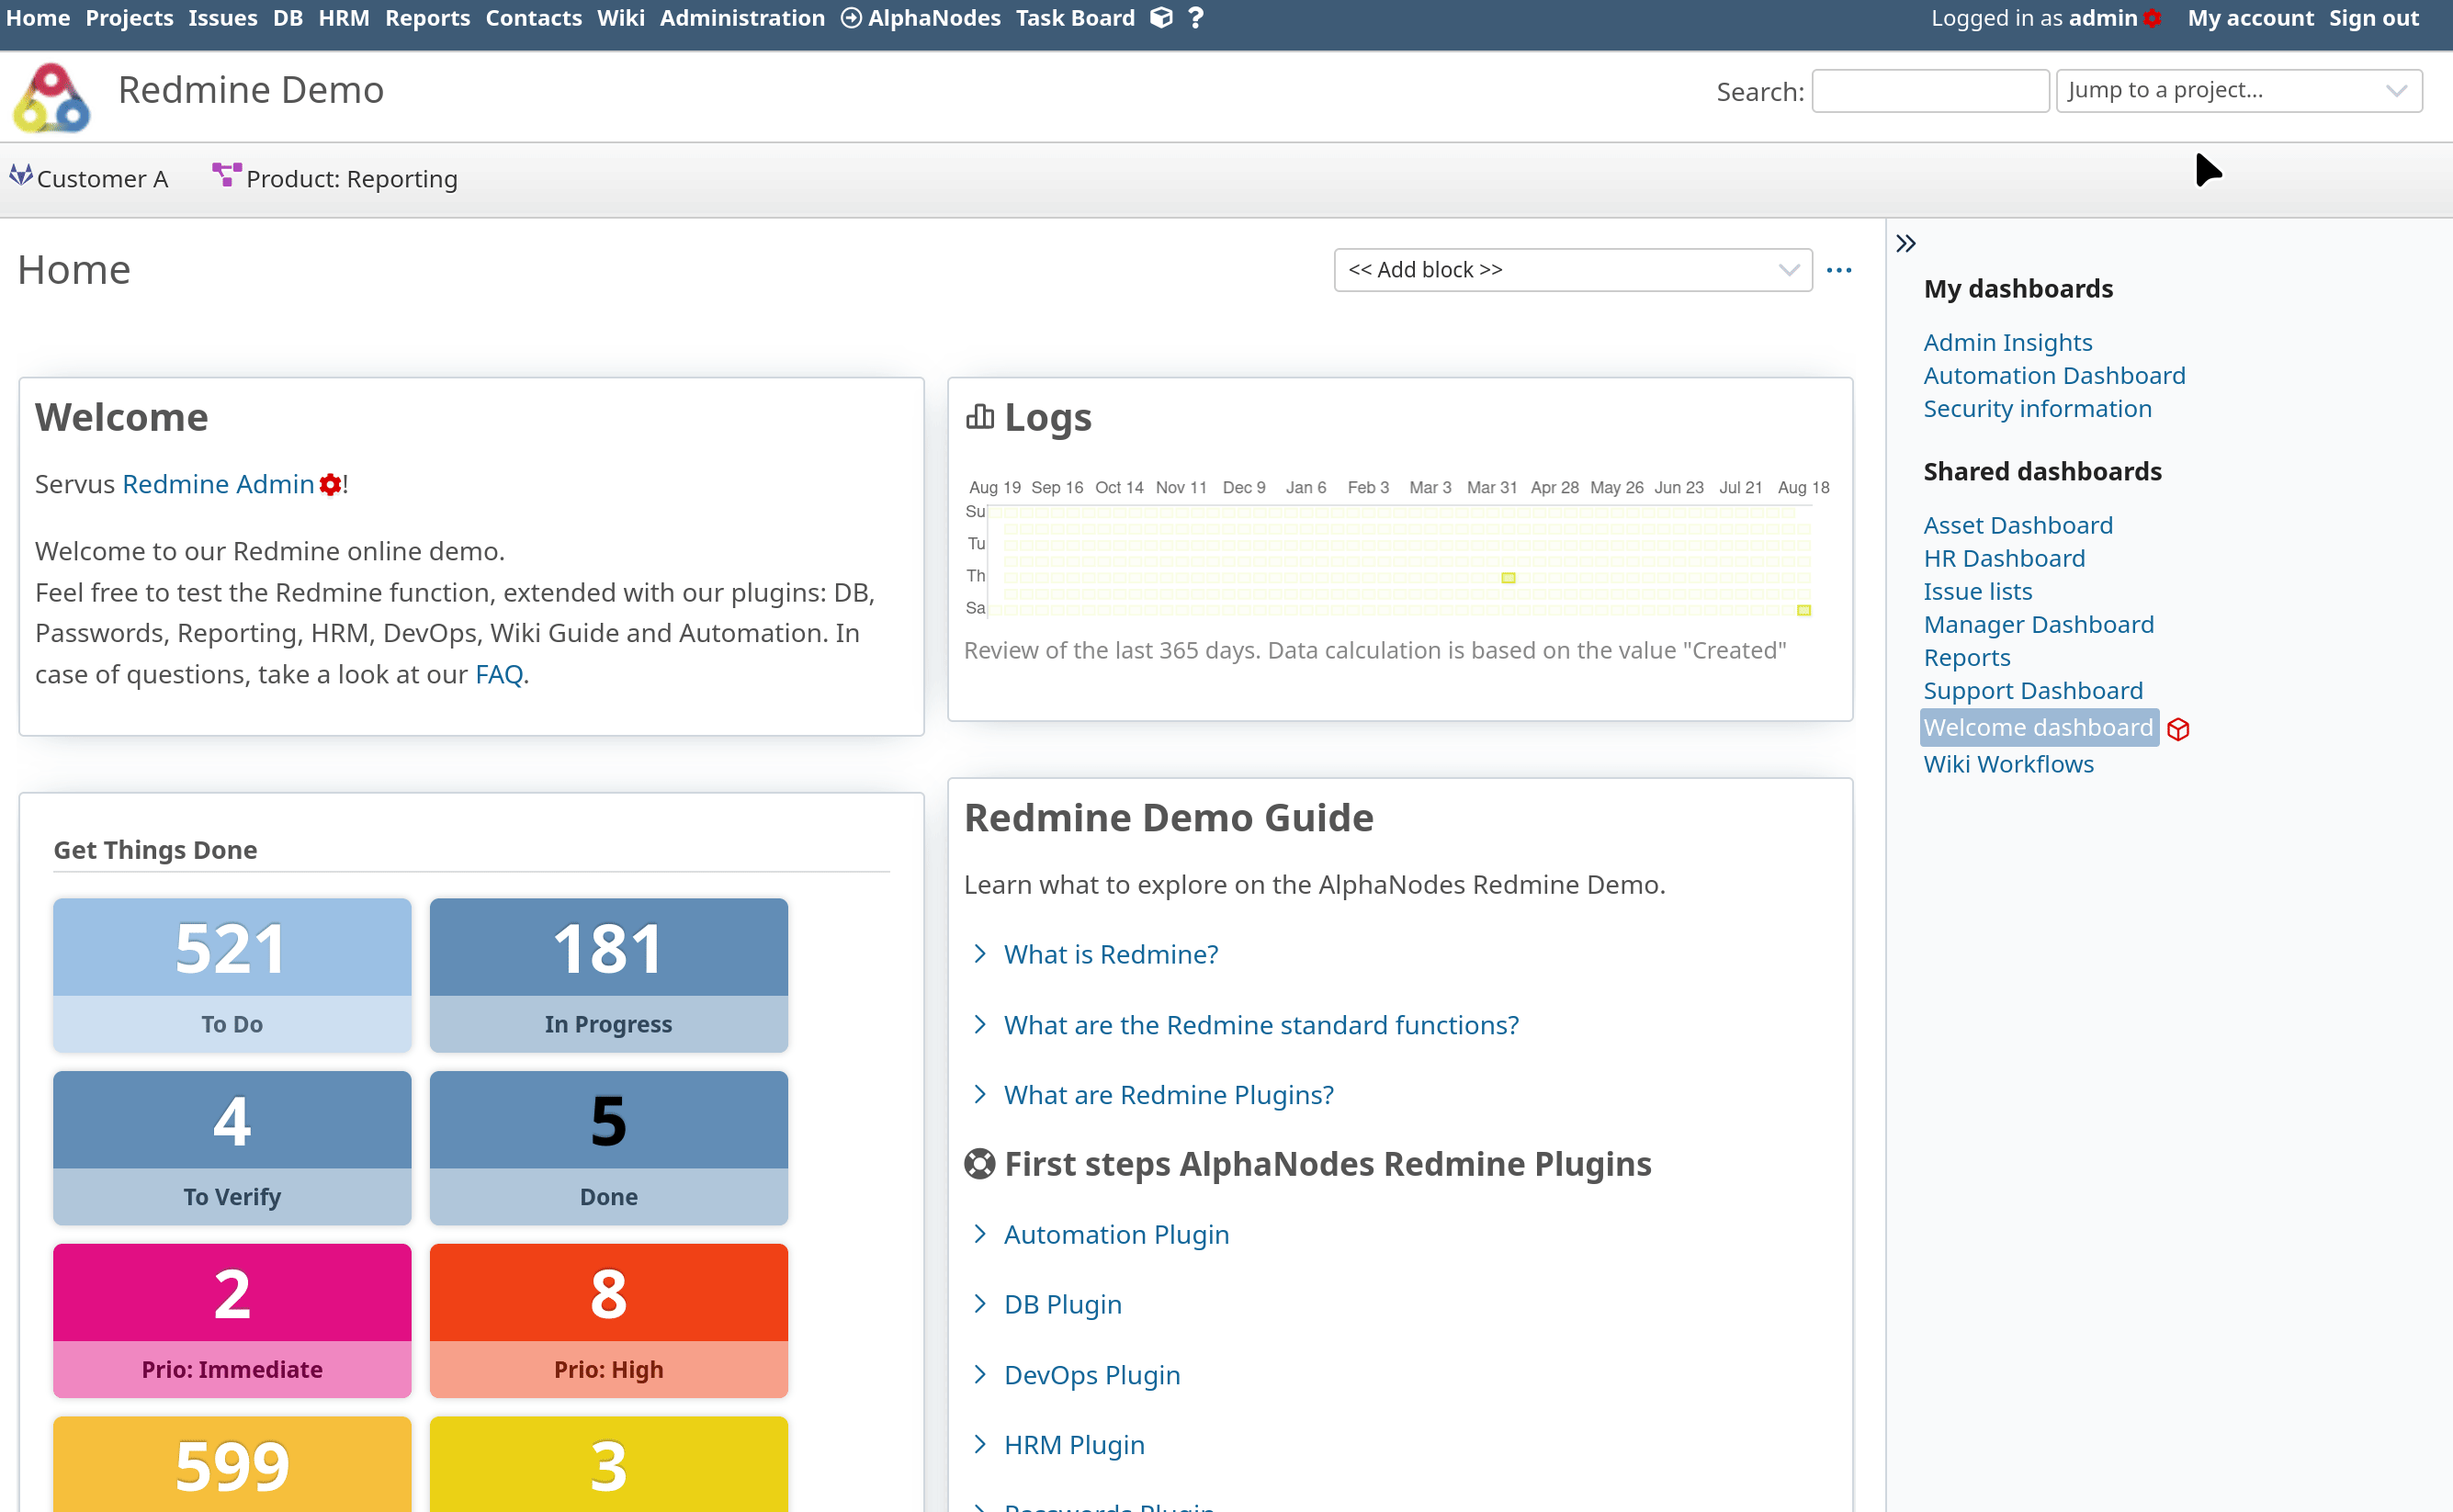Open the Support Dashboard link
The height and width of the screenshot is (1512, 2453).
(x=2033, y=690)
